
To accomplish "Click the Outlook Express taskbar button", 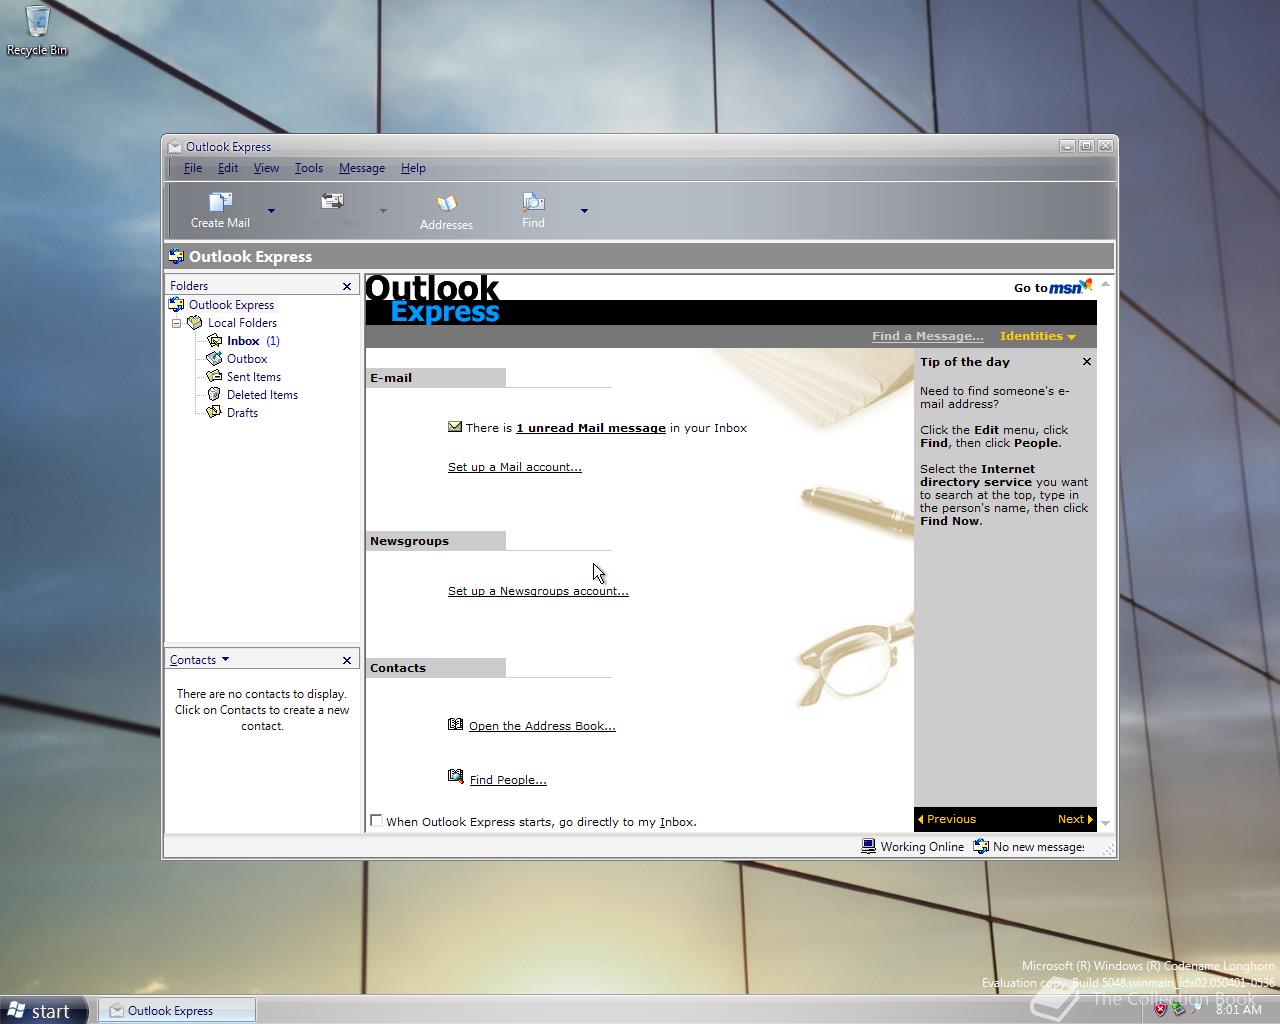I will tap(177, 1011).
